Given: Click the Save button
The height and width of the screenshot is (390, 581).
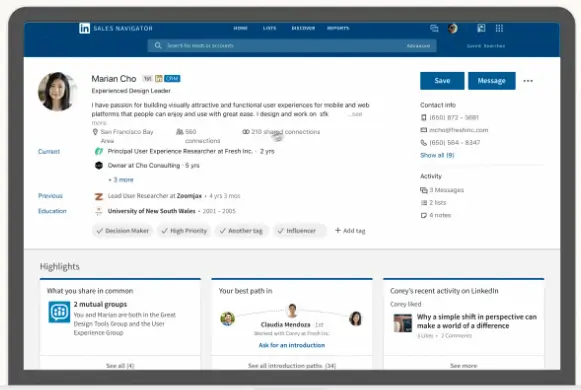Looking at the screenshot, I should 442,81.
